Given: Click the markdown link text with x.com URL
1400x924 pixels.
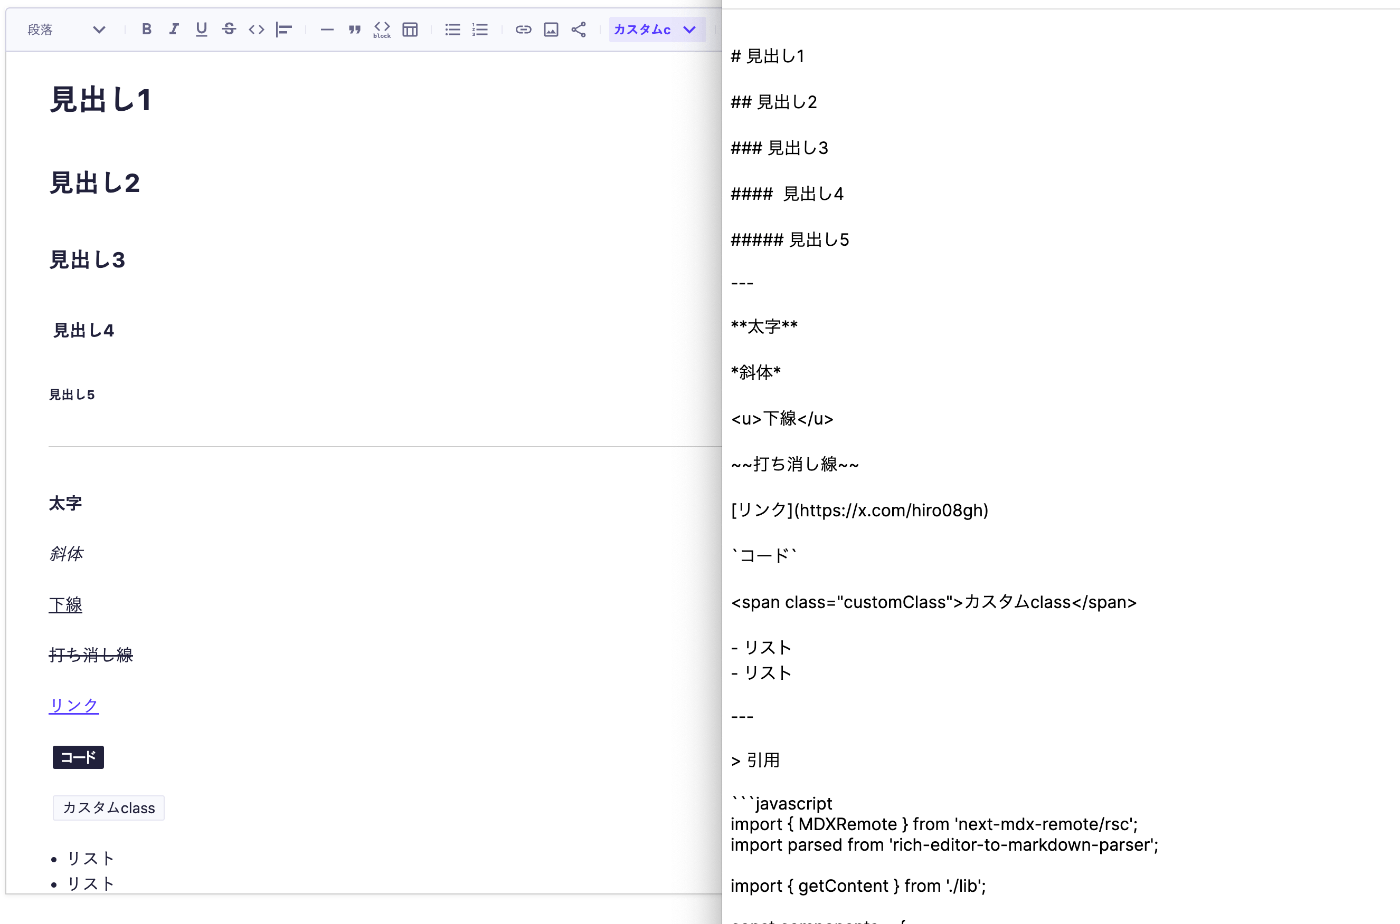Looking at the screenshot, I should [860, 510].
